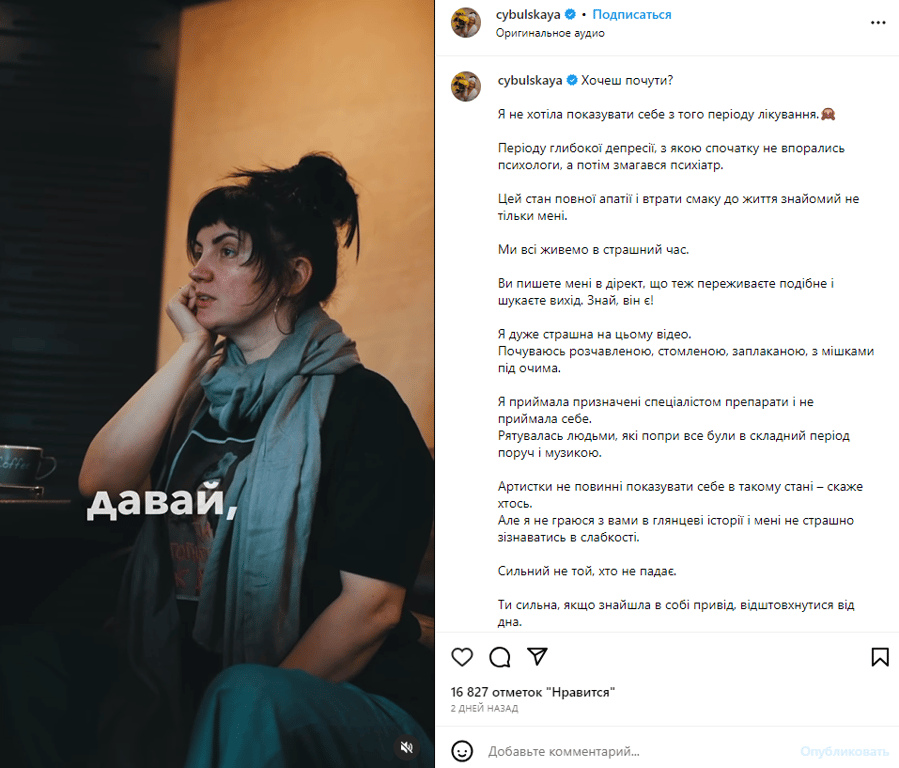This screenshot has width=899, height=768.
Task: Click the Опубликовать post comment button
Action: pyautogui.click(x=844, y=751)
